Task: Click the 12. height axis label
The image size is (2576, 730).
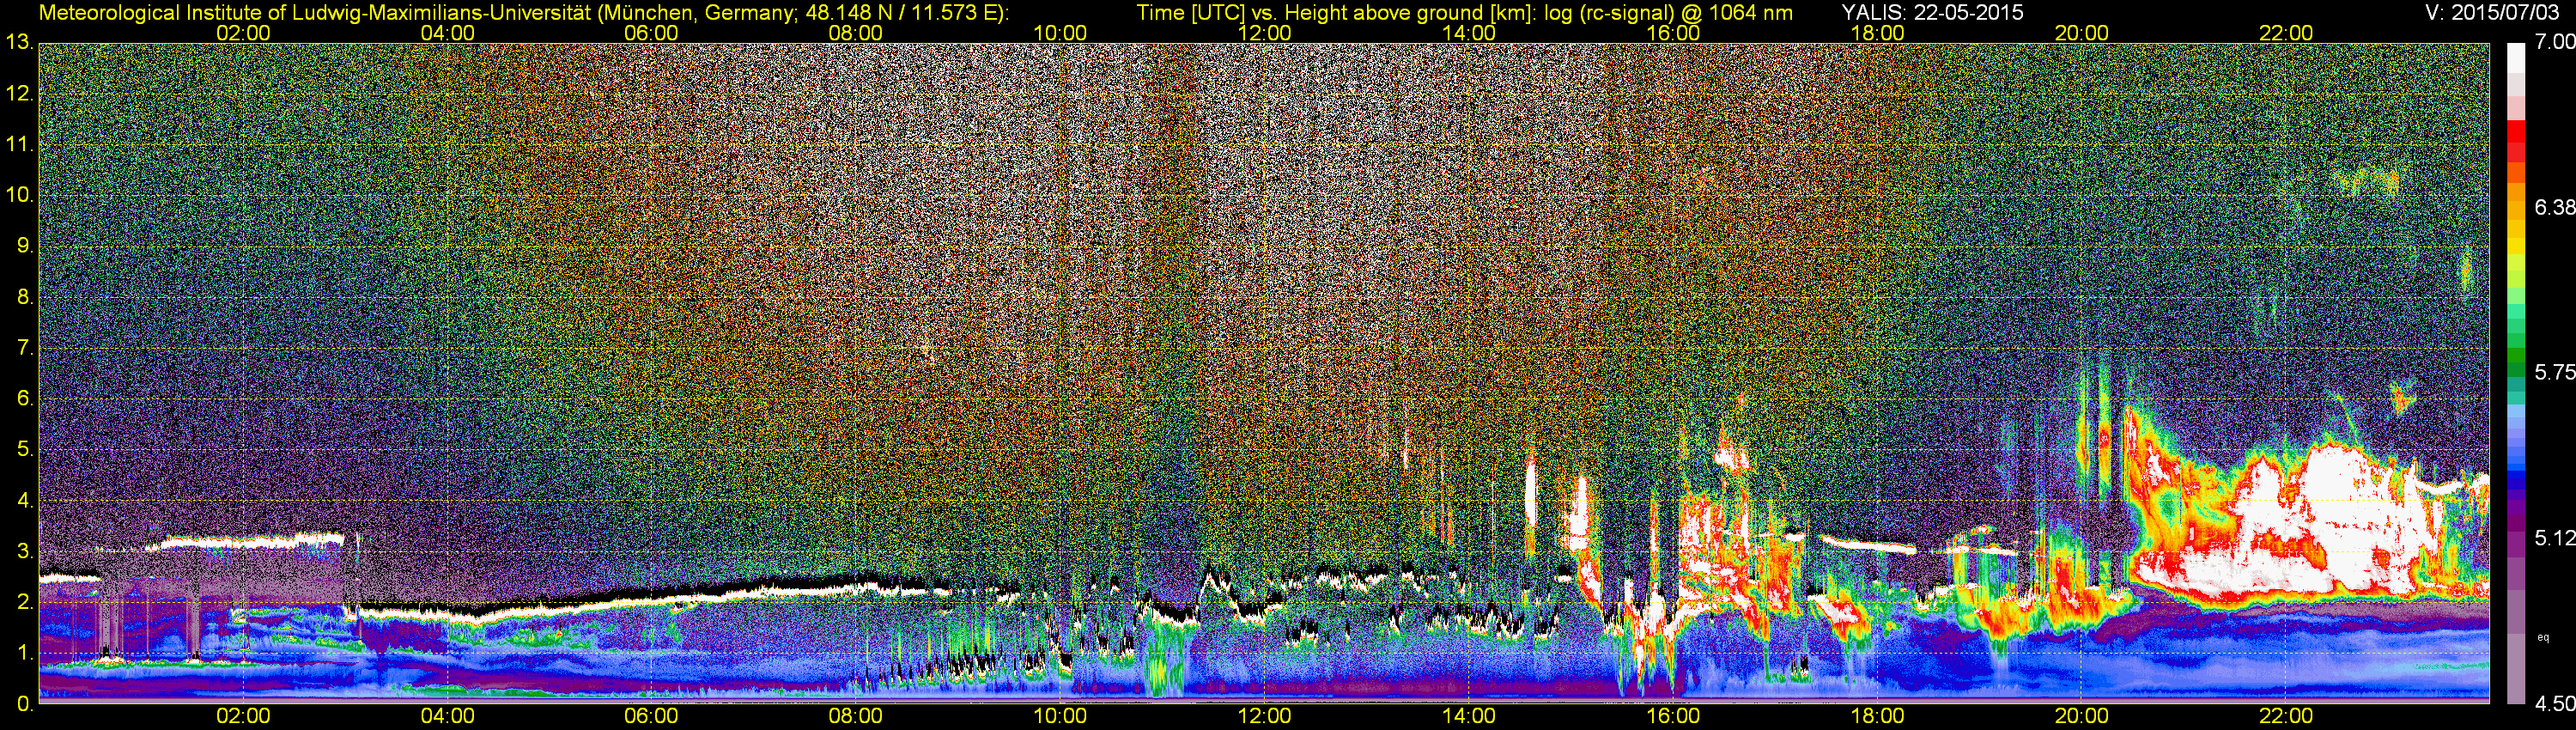Action: (19, 94)
